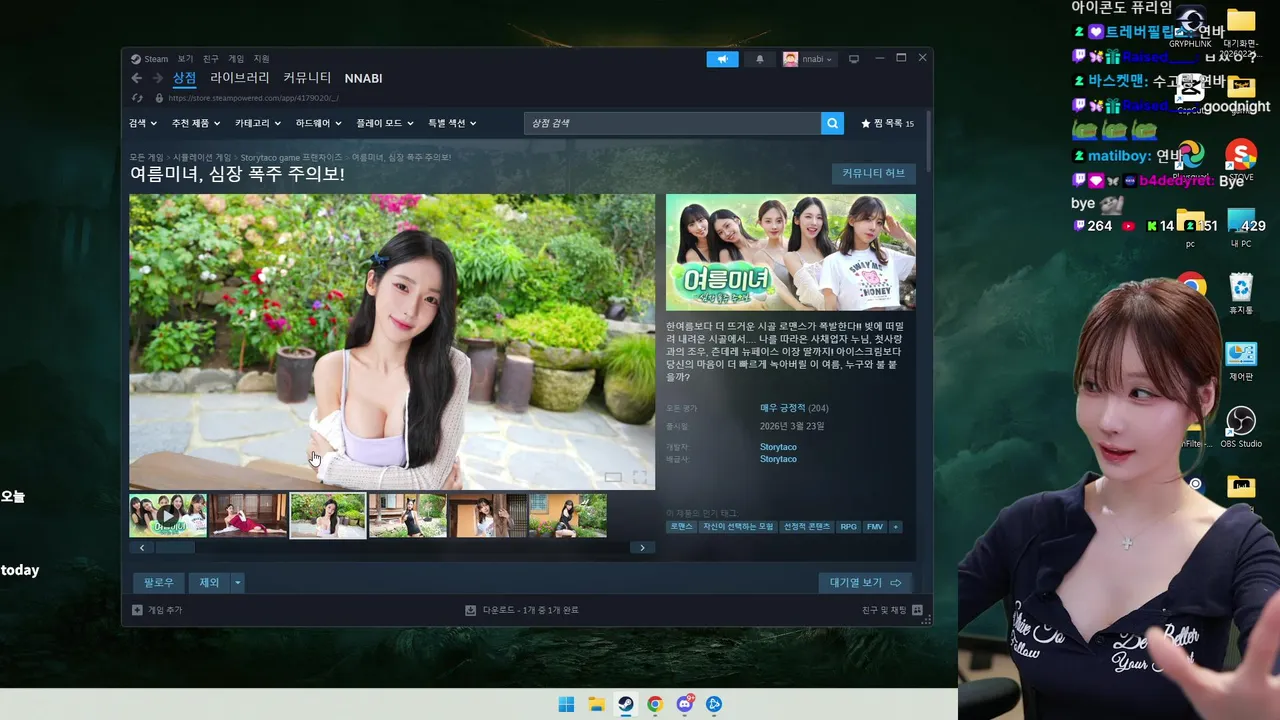This screenshot has width=1280, height=720.
Task: Click the 커뮤니티 허브 button
Action: click(873, 173)
